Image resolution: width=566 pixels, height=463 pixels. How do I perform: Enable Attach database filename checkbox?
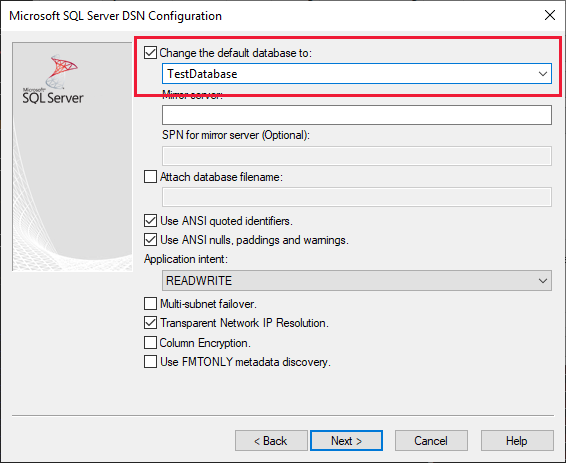[150, 177]
